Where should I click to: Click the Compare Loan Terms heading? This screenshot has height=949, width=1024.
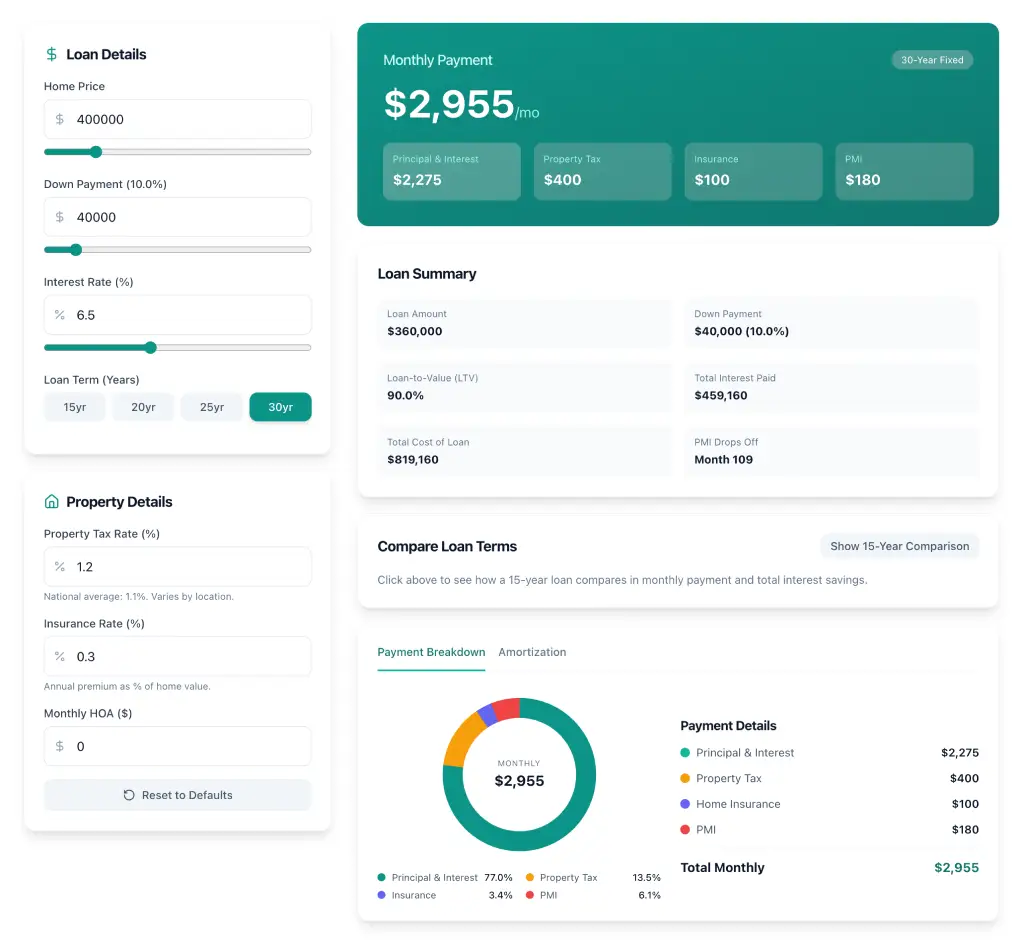click(447, 546)
